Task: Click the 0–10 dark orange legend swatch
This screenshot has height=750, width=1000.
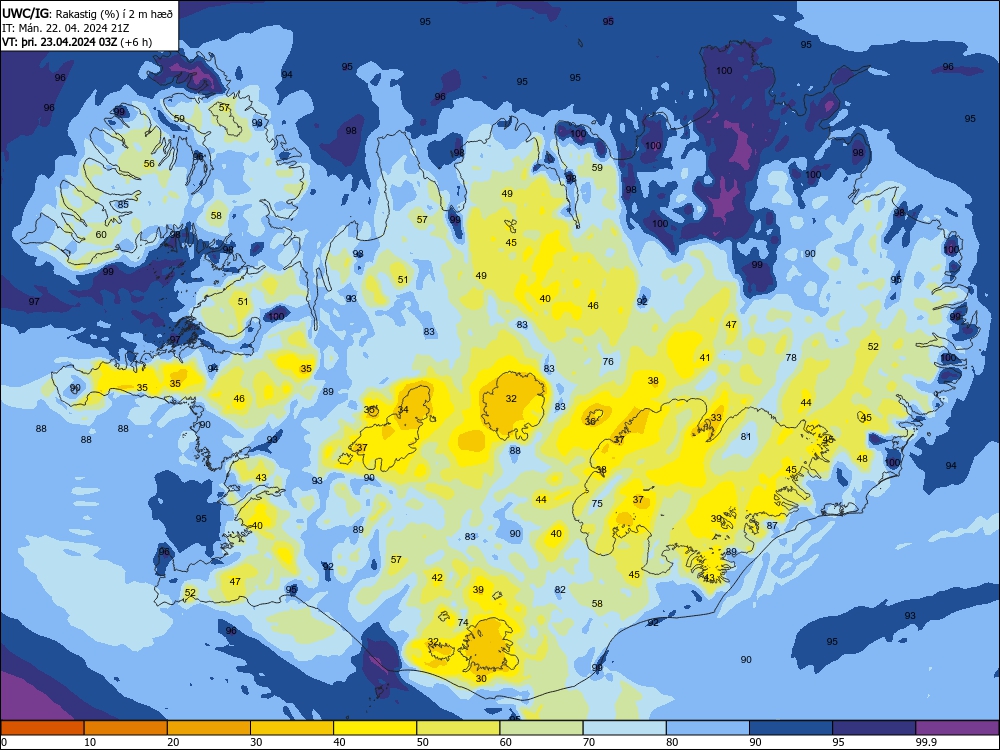Action: [42, 728]
